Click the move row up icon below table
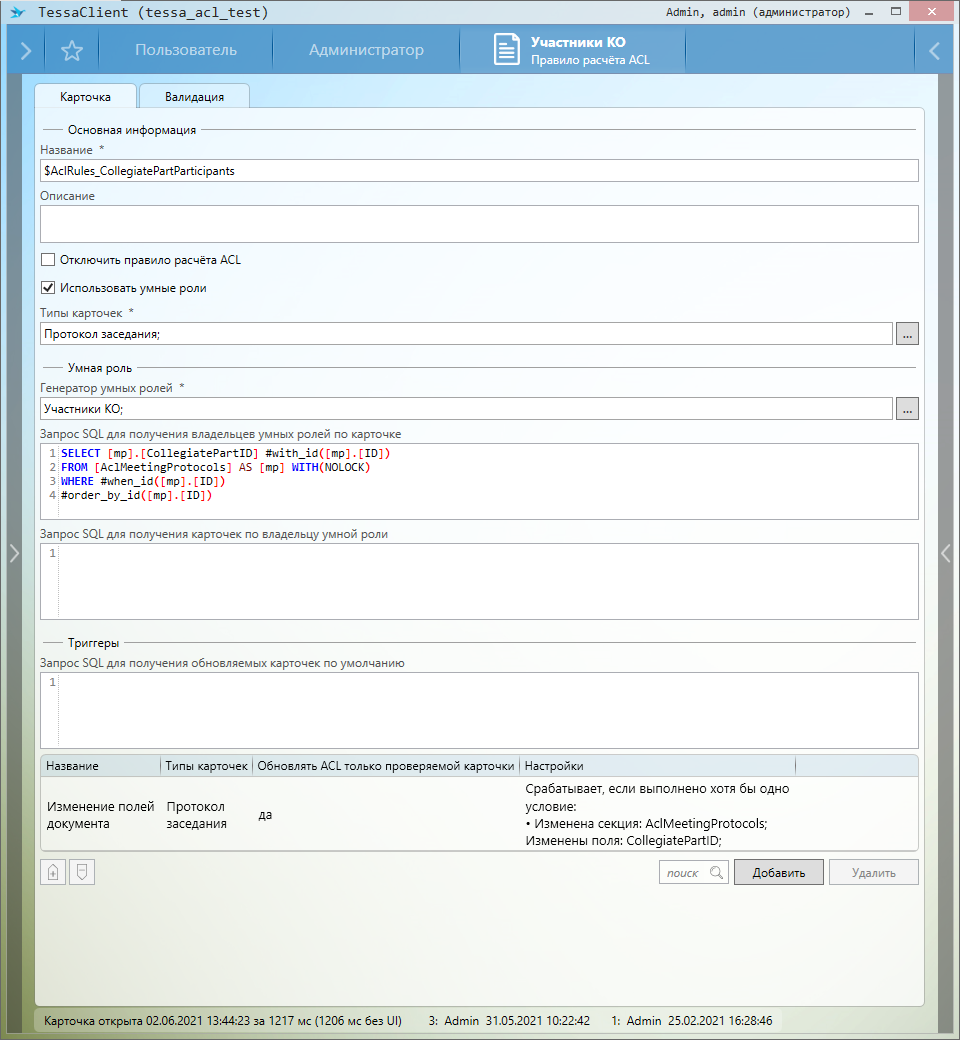The width and height of the screenshot is (960, 1040). click(x=53, y=872)
